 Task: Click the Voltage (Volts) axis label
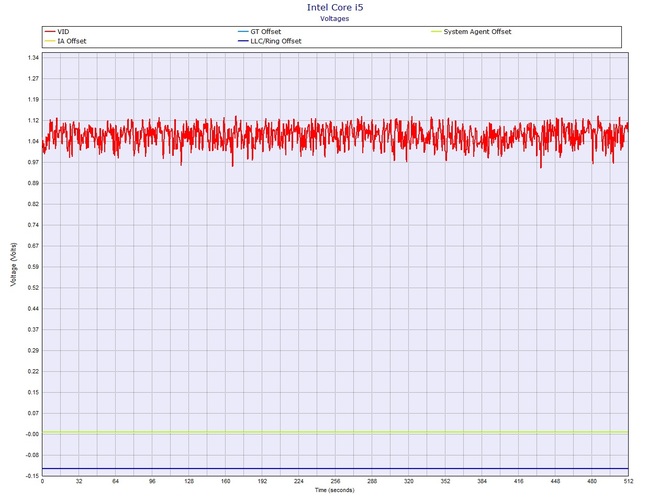coord(14,264)
